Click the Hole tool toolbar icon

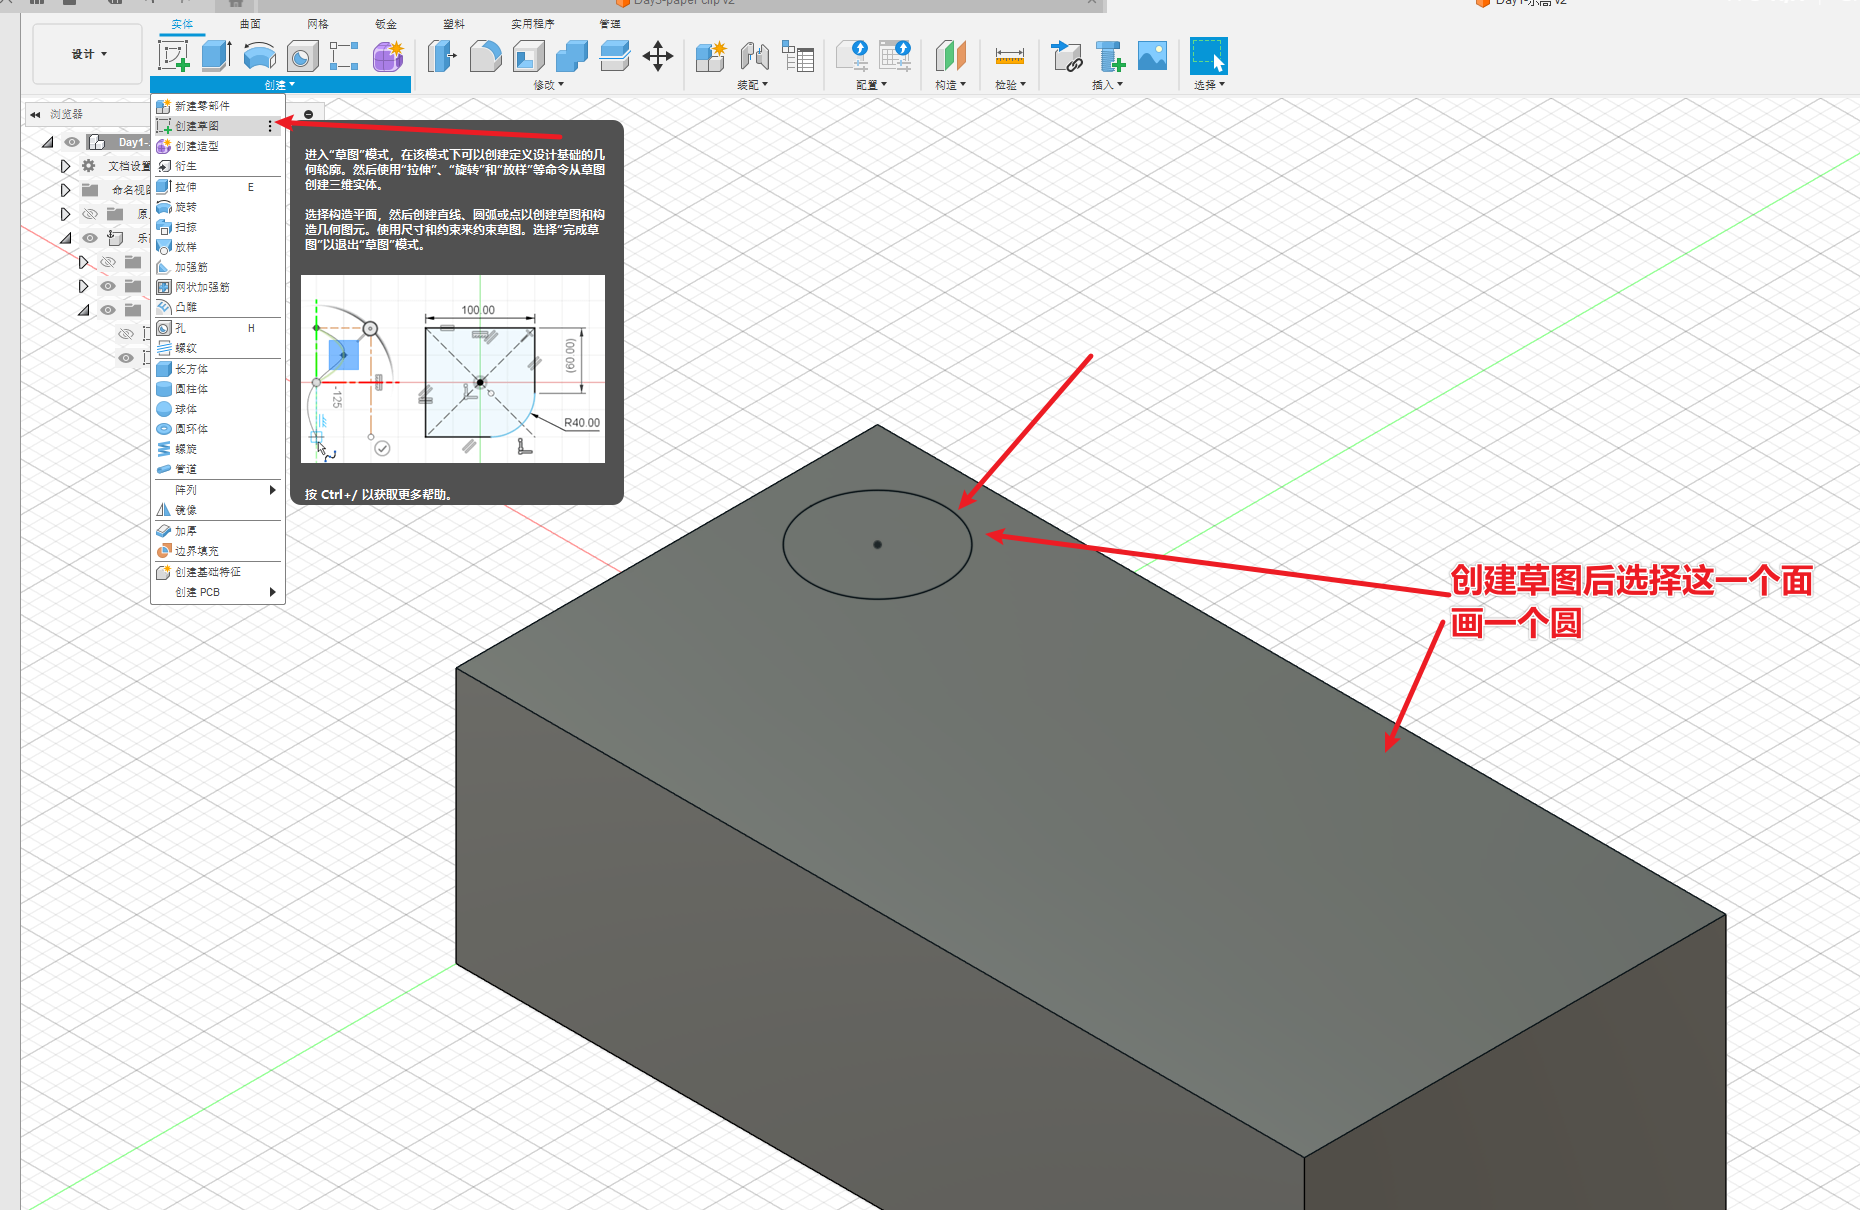pos(302,56)
